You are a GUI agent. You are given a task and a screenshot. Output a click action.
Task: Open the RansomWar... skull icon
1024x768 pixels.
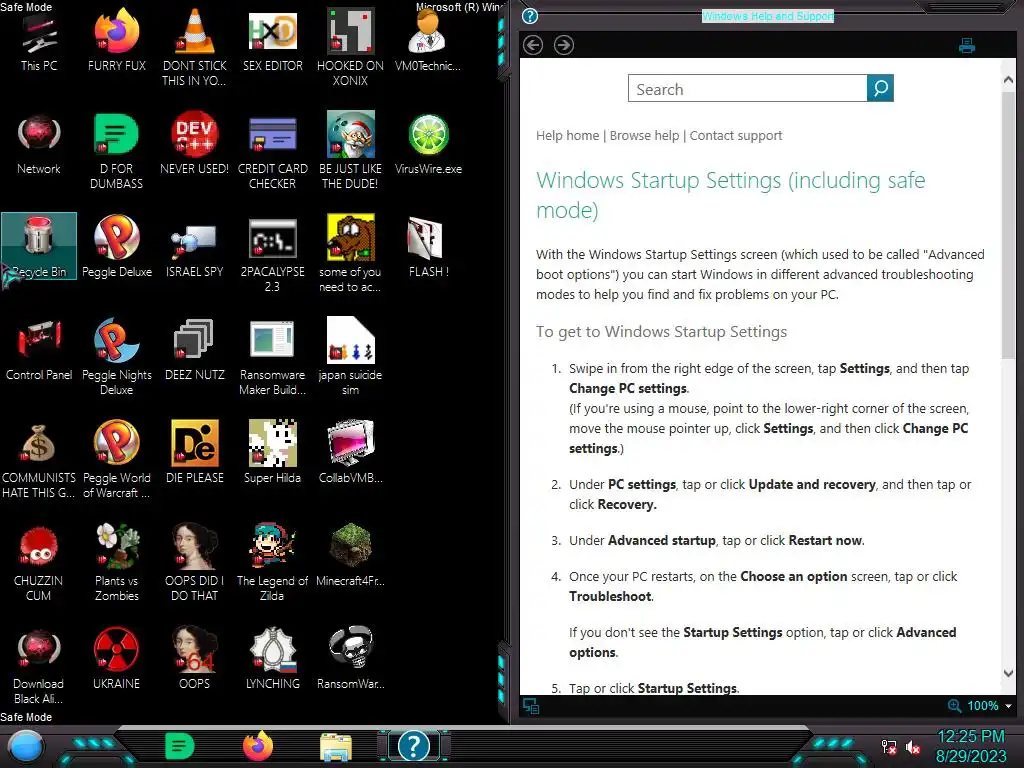350,658
